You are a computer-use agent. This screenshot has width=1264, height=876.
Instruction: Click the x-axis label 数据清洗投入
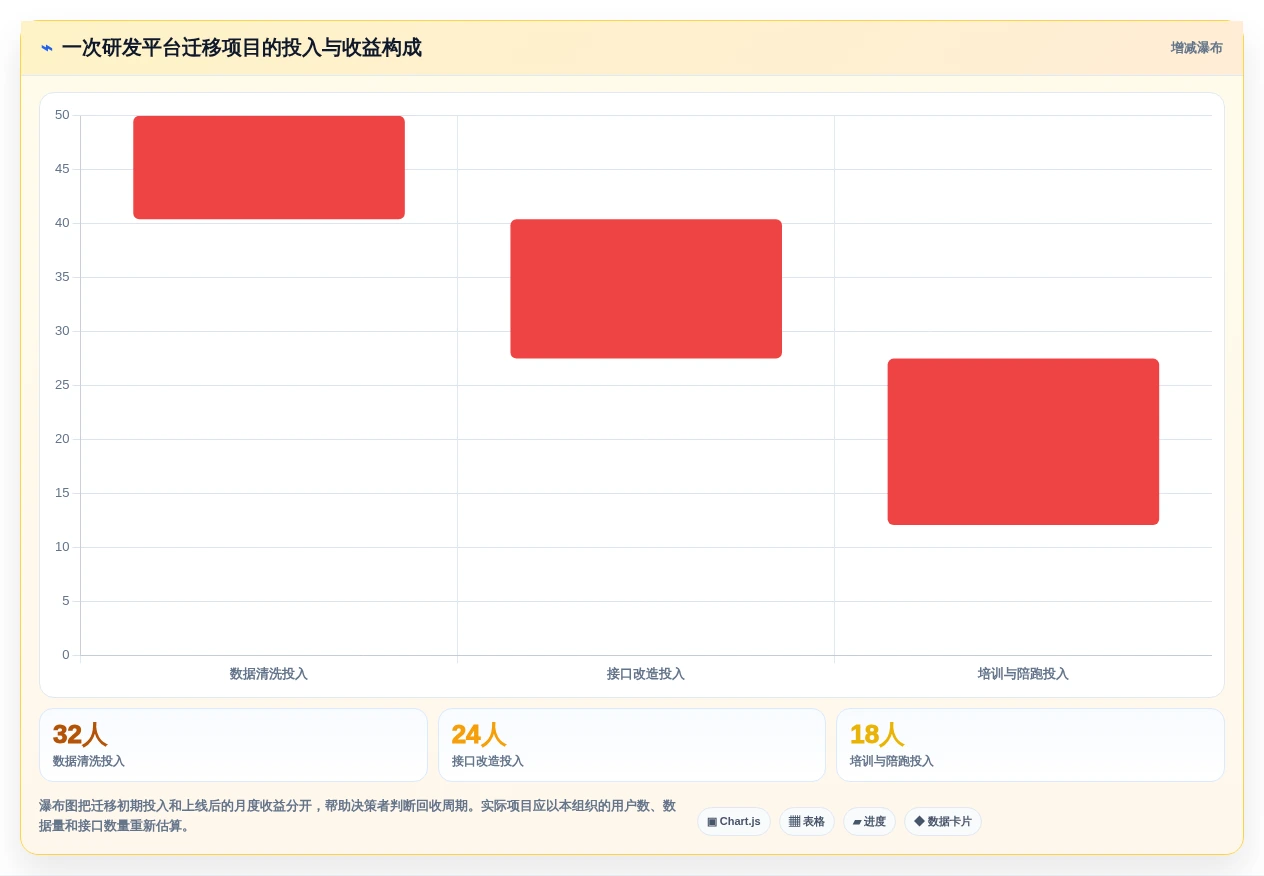269,674
